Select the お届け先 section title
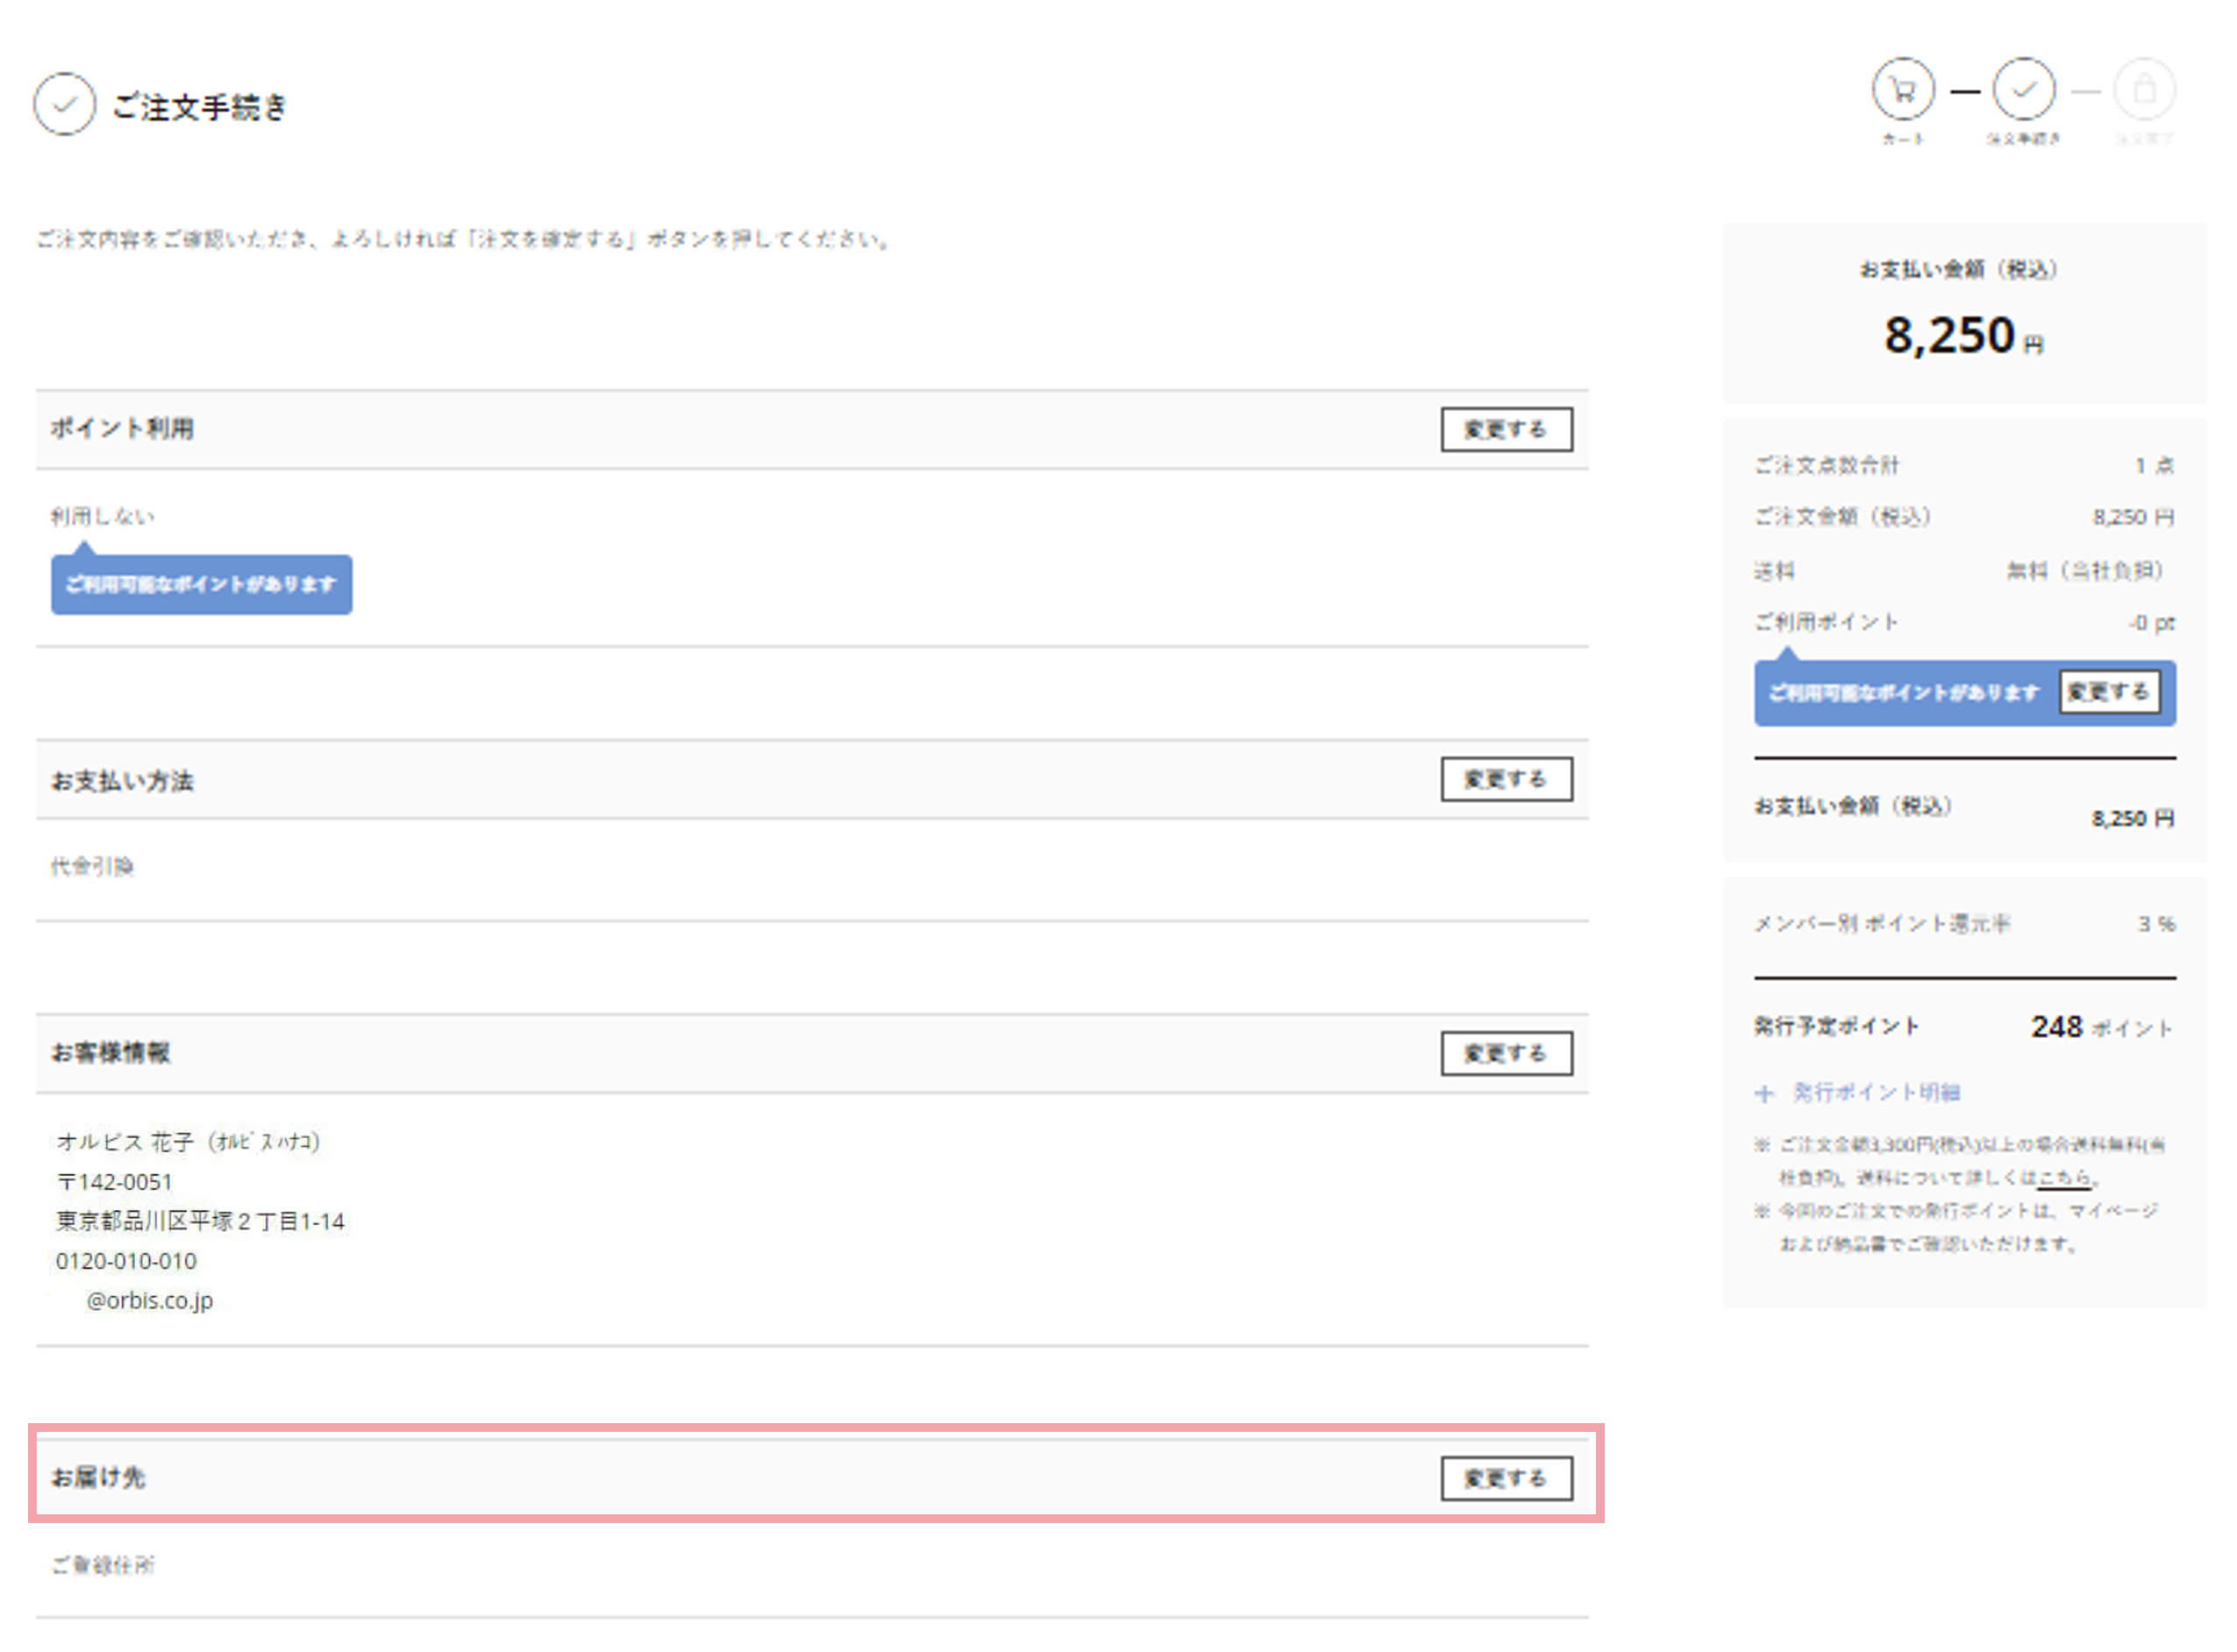This screenshot has width=2237, height=1652. (98, 1478)
